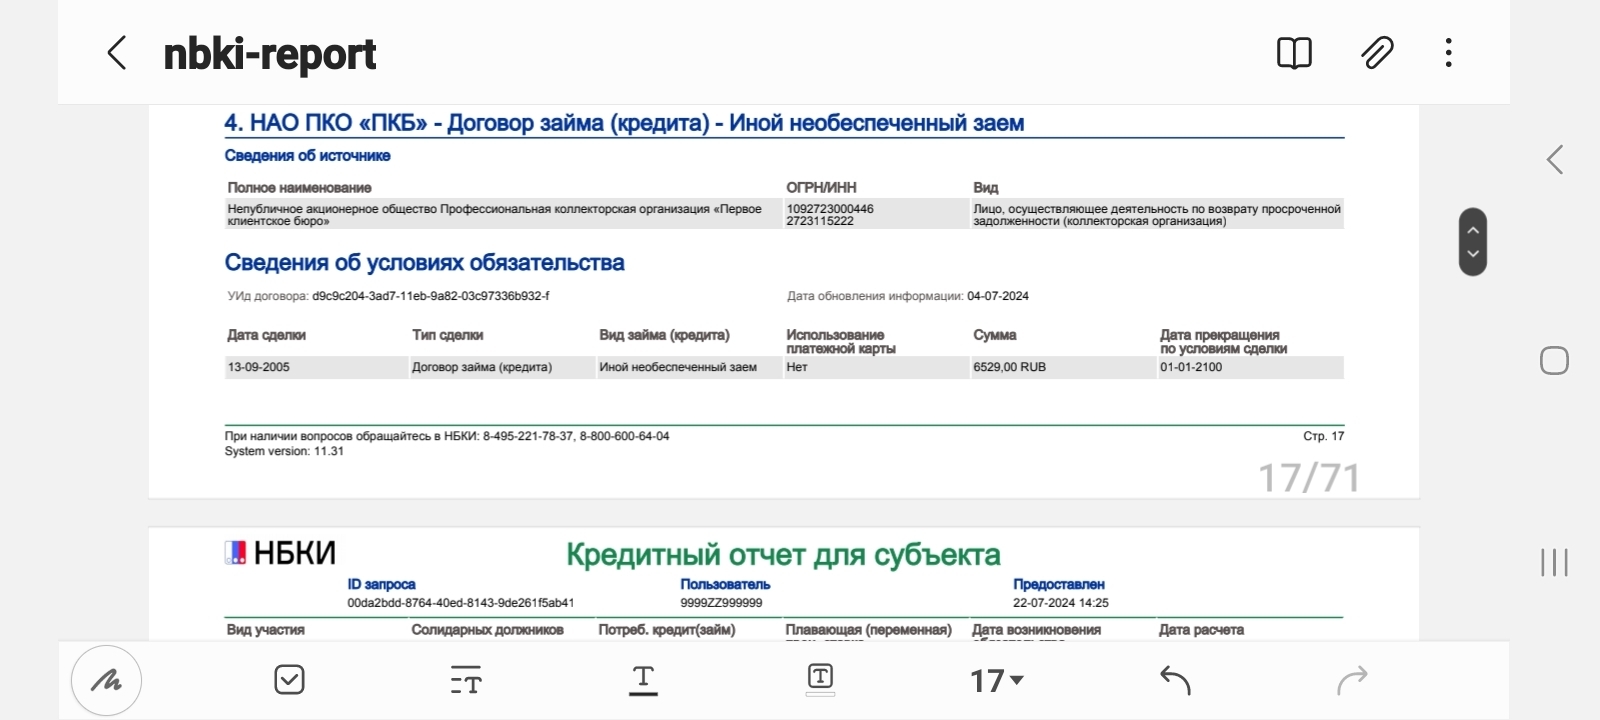Tap the request ID 00da2bdd-8764-40ed
Screen dimensions: 1600x720
pyautogui.click(x=461, y=603)
